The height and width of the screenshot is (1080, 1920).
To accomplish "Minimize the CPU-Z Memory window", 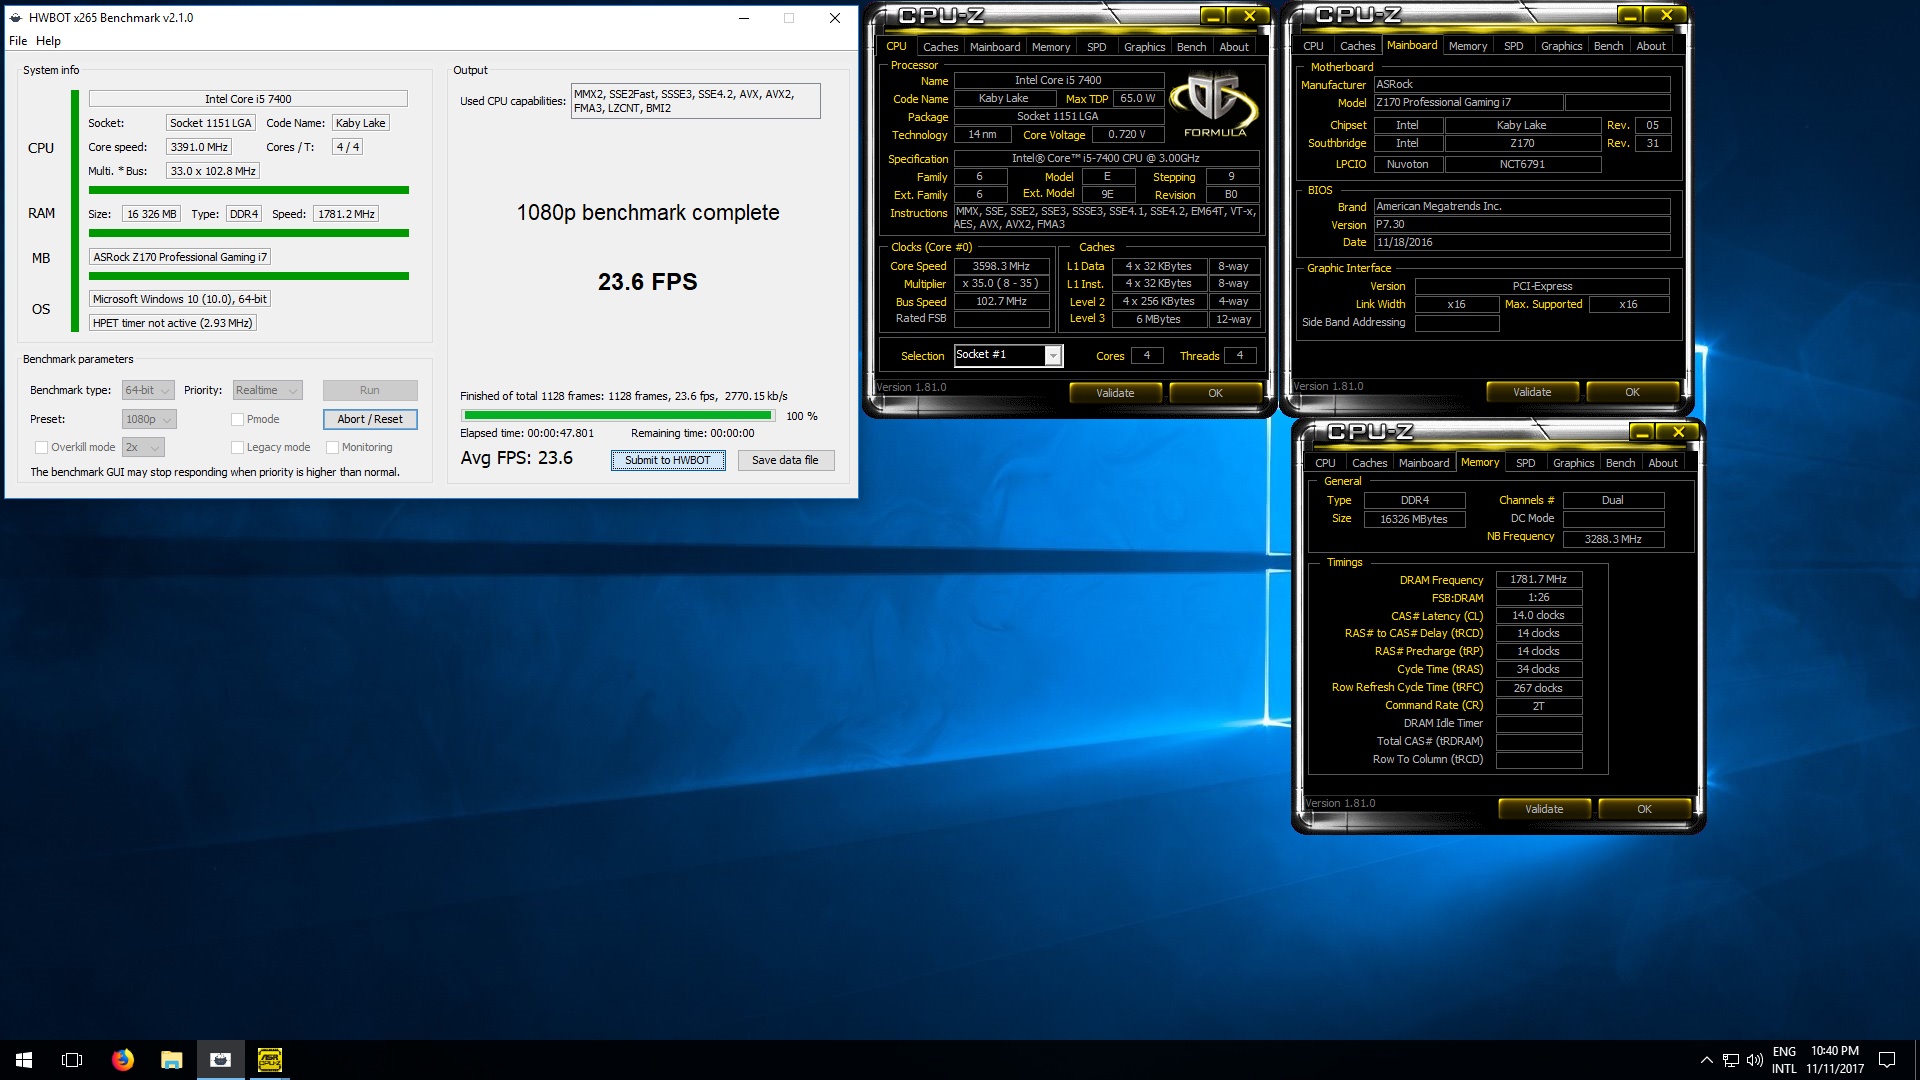I will point(1642,432).
